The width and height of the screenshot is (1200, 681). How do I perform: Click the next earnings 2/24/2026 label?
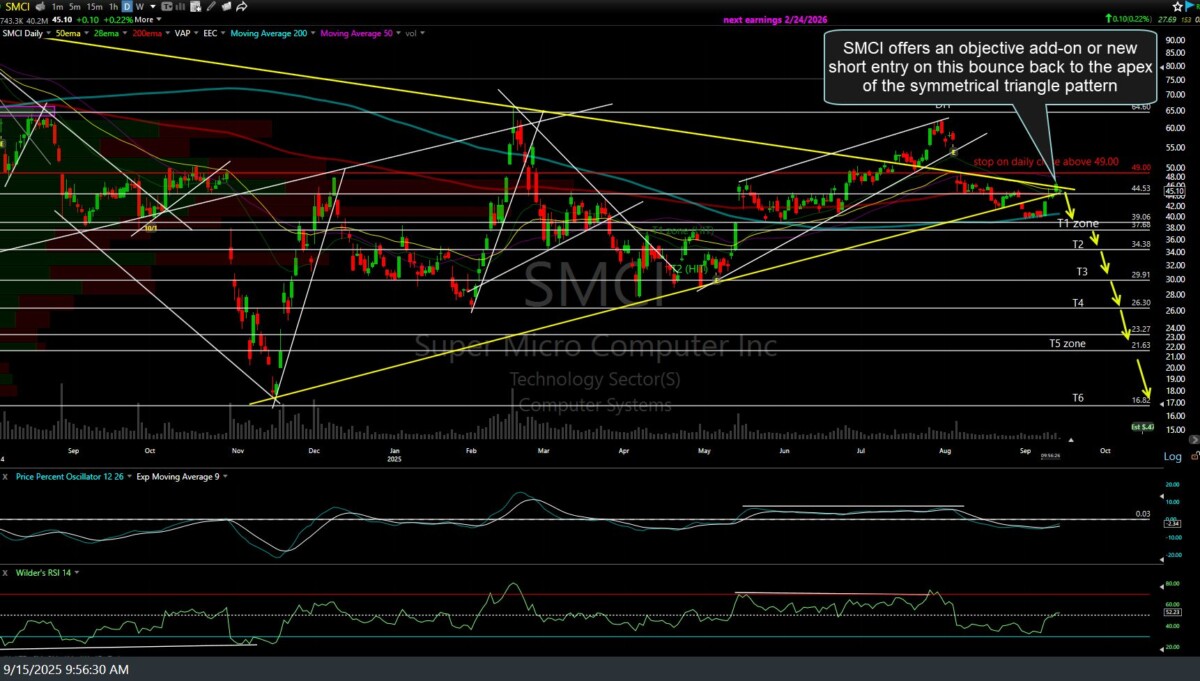pyautogui.click(x=775, y=19)
